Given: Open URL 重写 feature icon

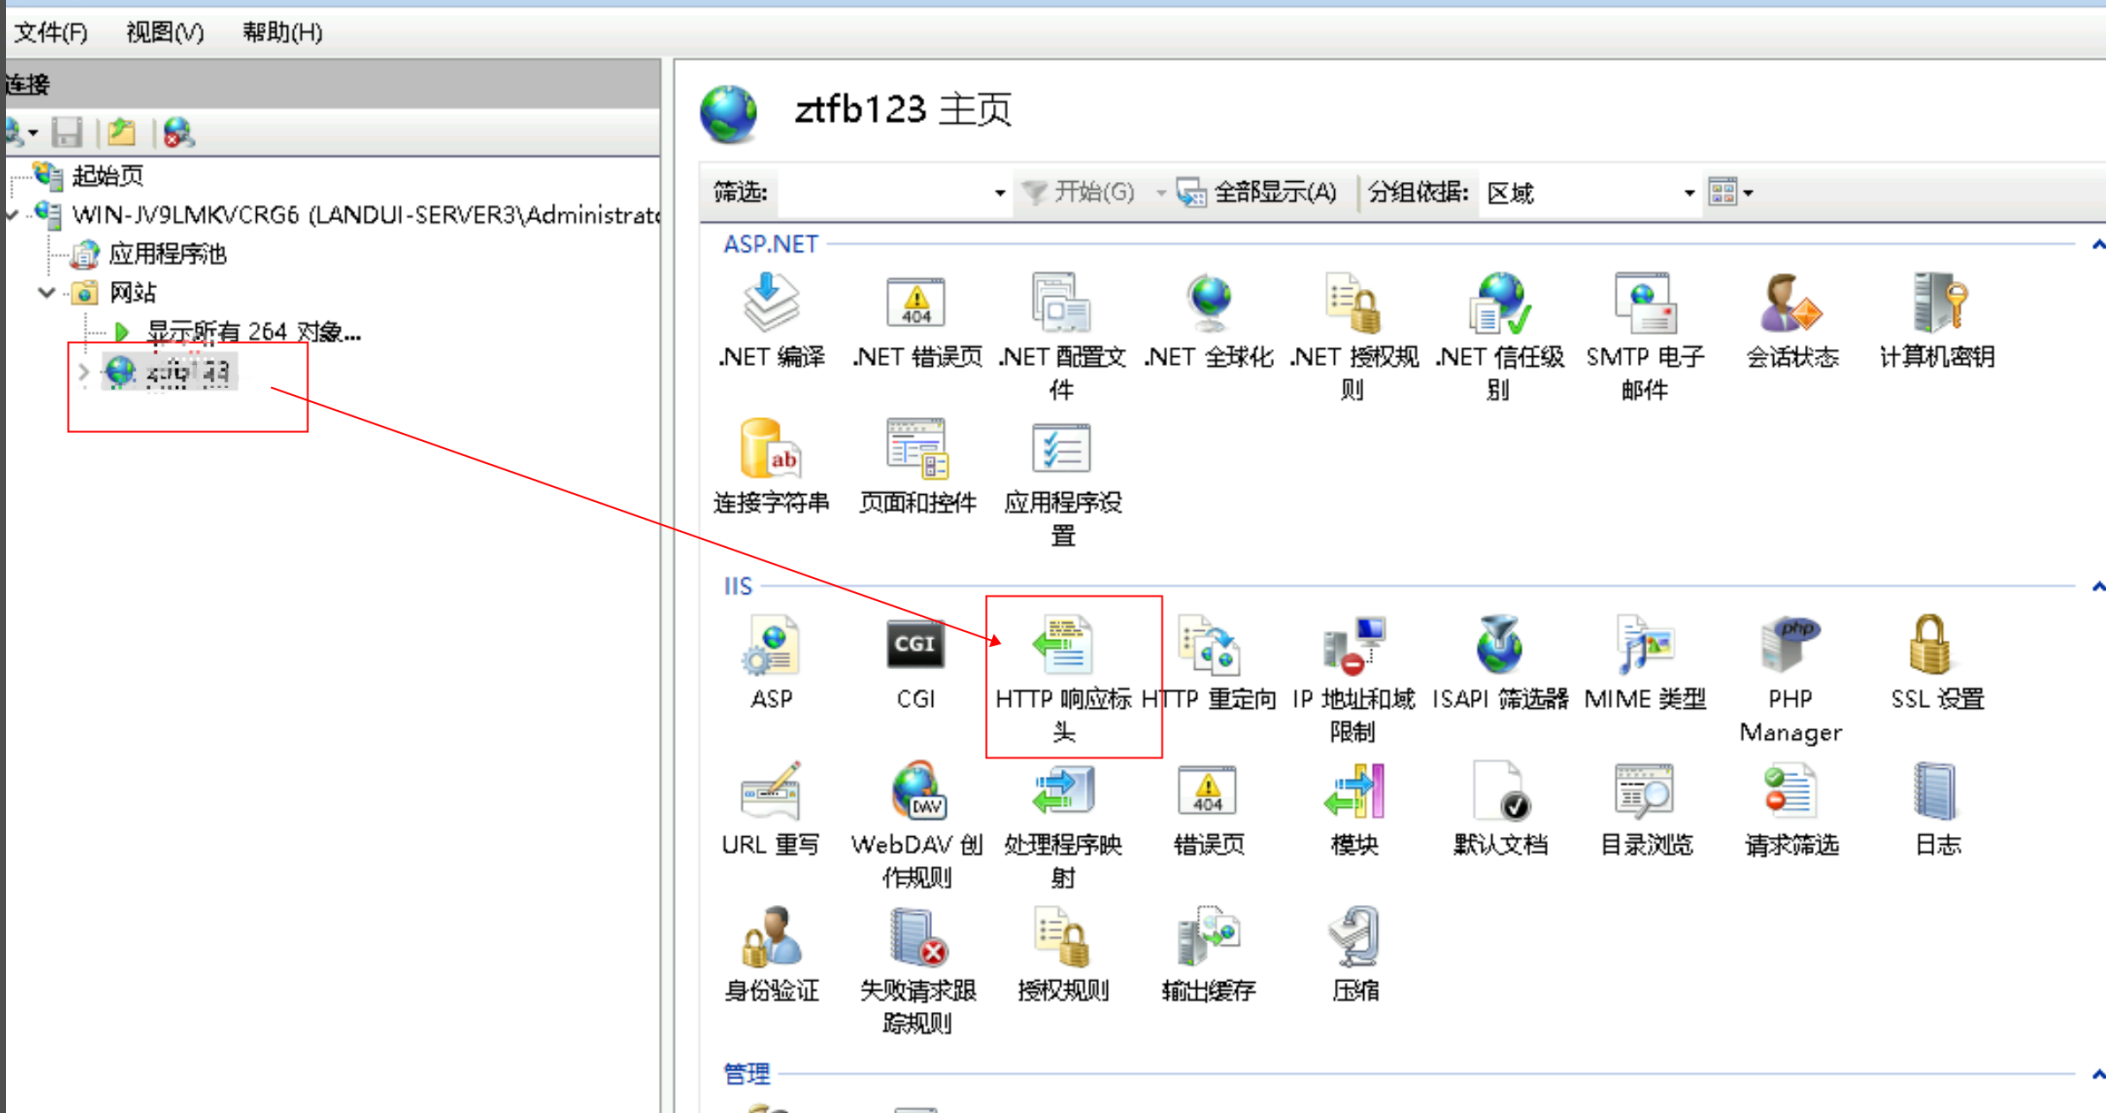Looking at the screenshot, I should [x=770, y=792].
